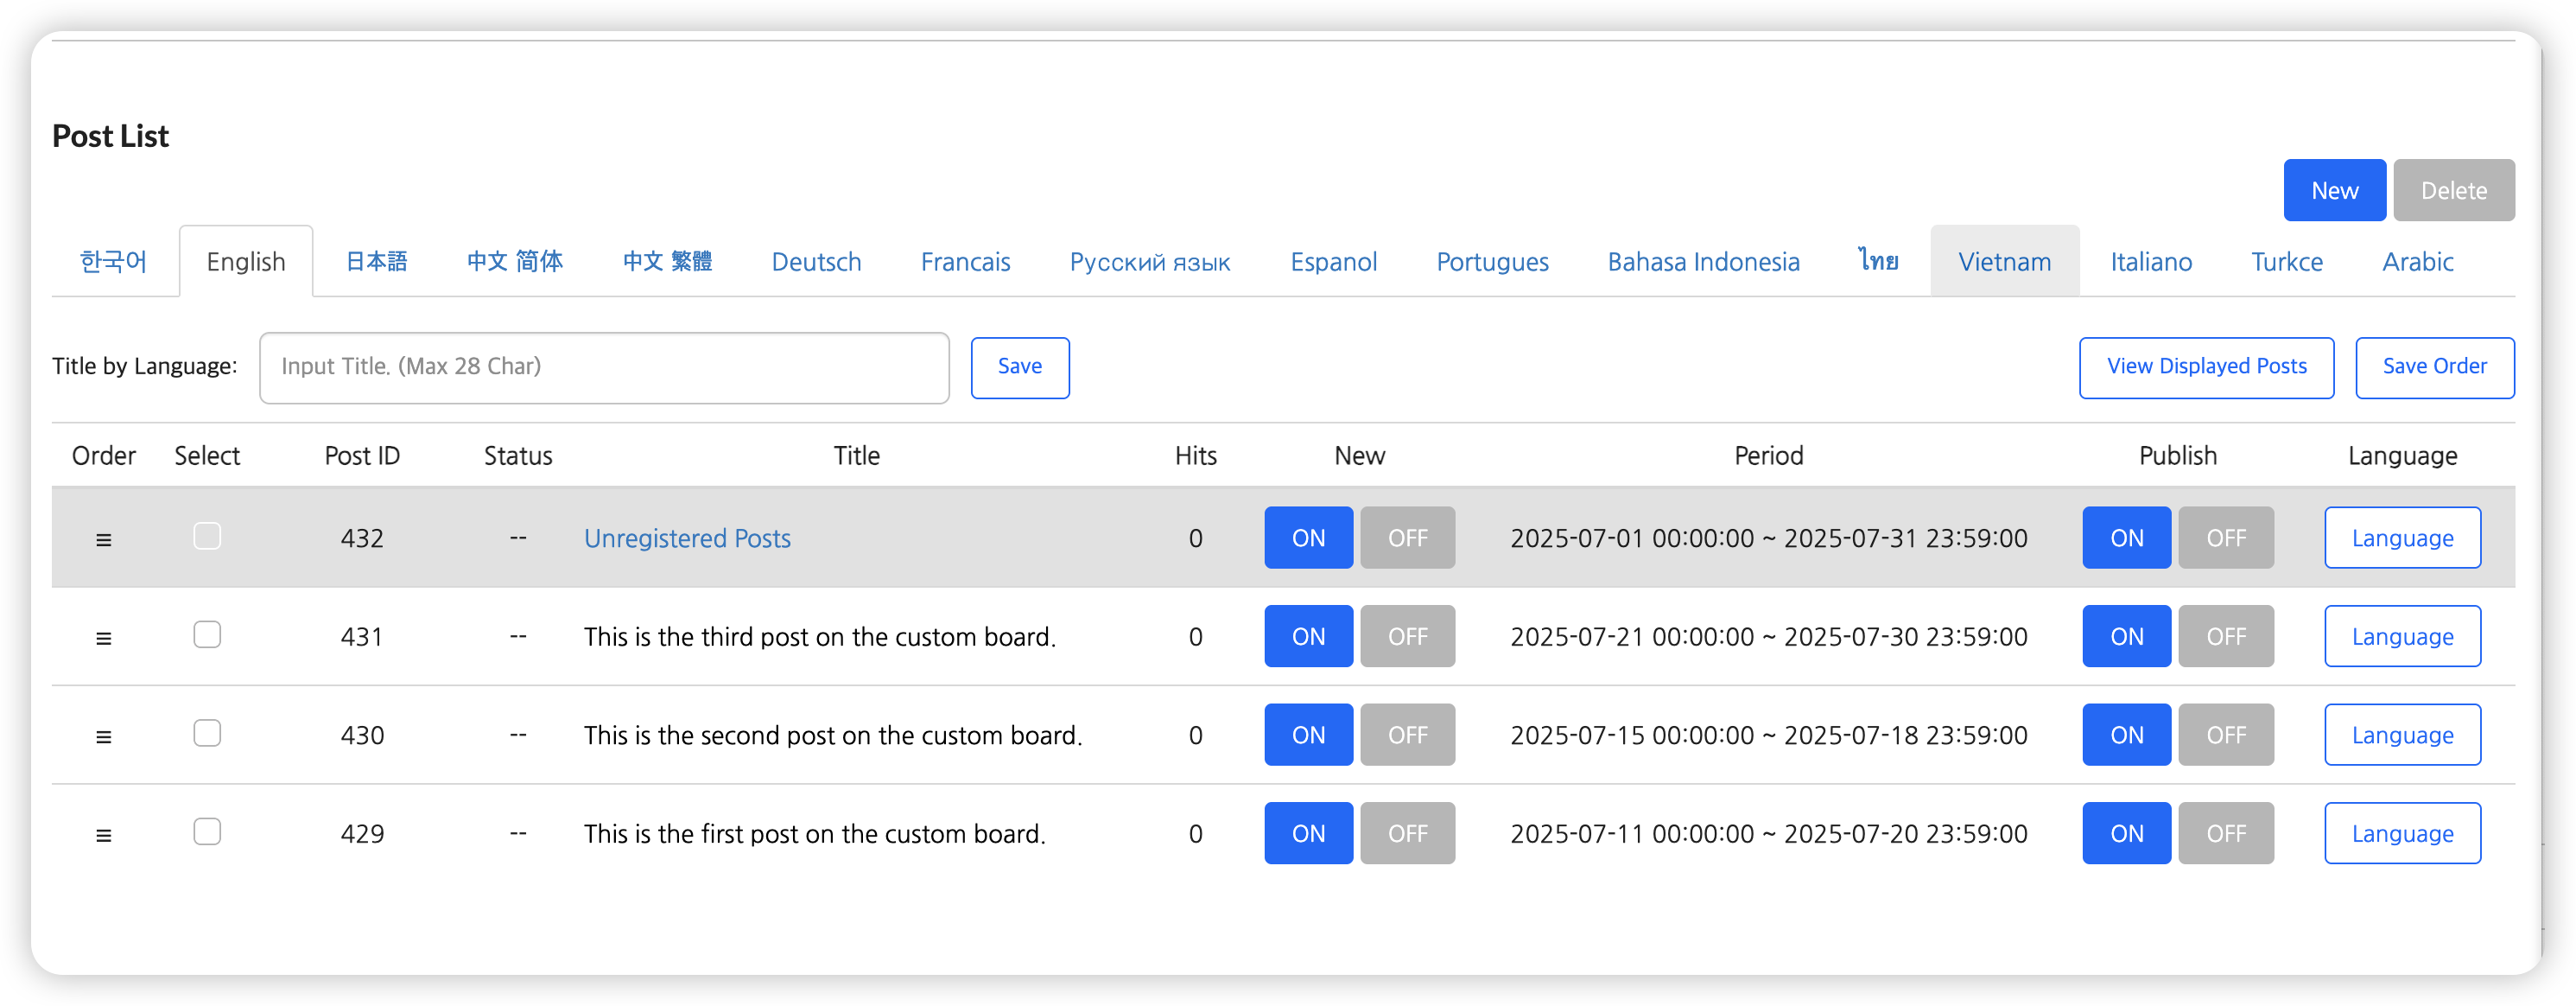The image size is (2576, 1006).
Task: Click drag handle icon for post 431
Action: (x=103, y=637)
